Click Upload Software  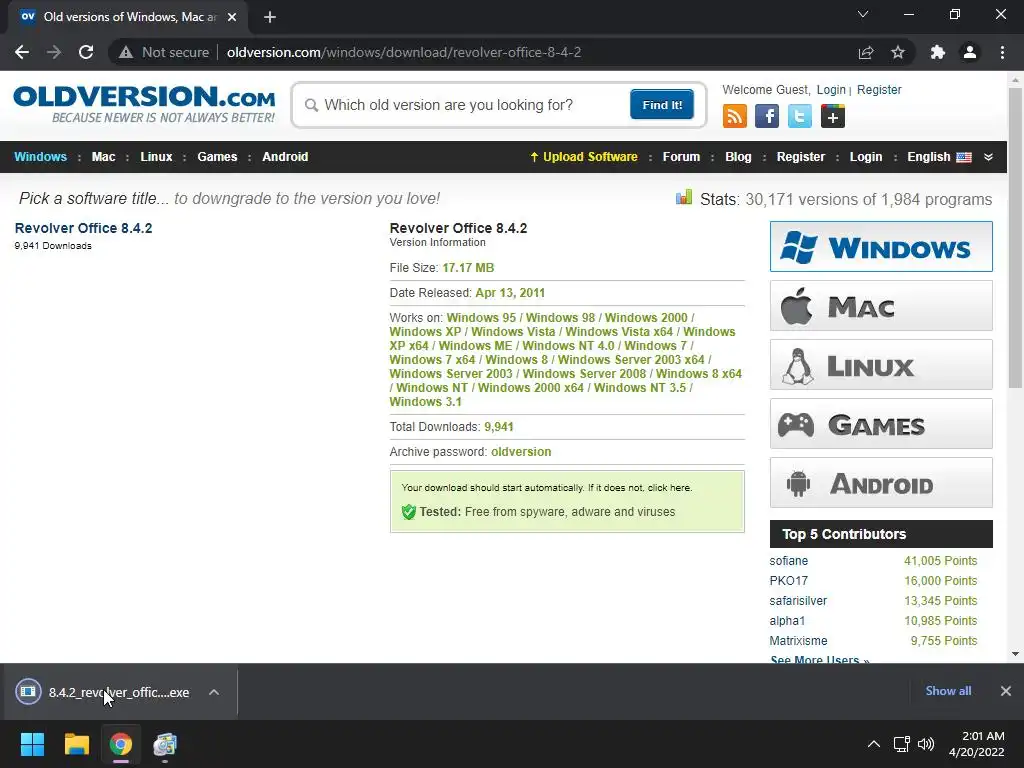click(583, 157)
